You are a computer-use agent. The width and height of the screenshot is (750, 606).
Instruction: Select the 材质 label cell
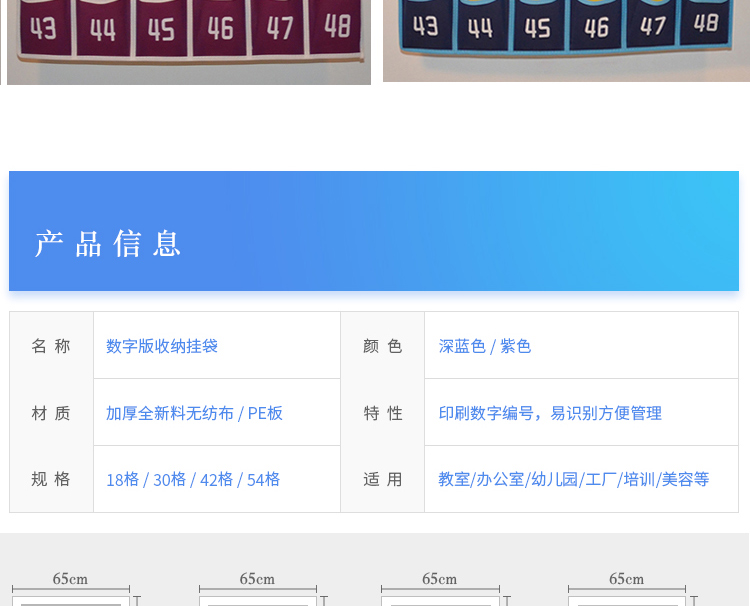[x=51, y=413]
